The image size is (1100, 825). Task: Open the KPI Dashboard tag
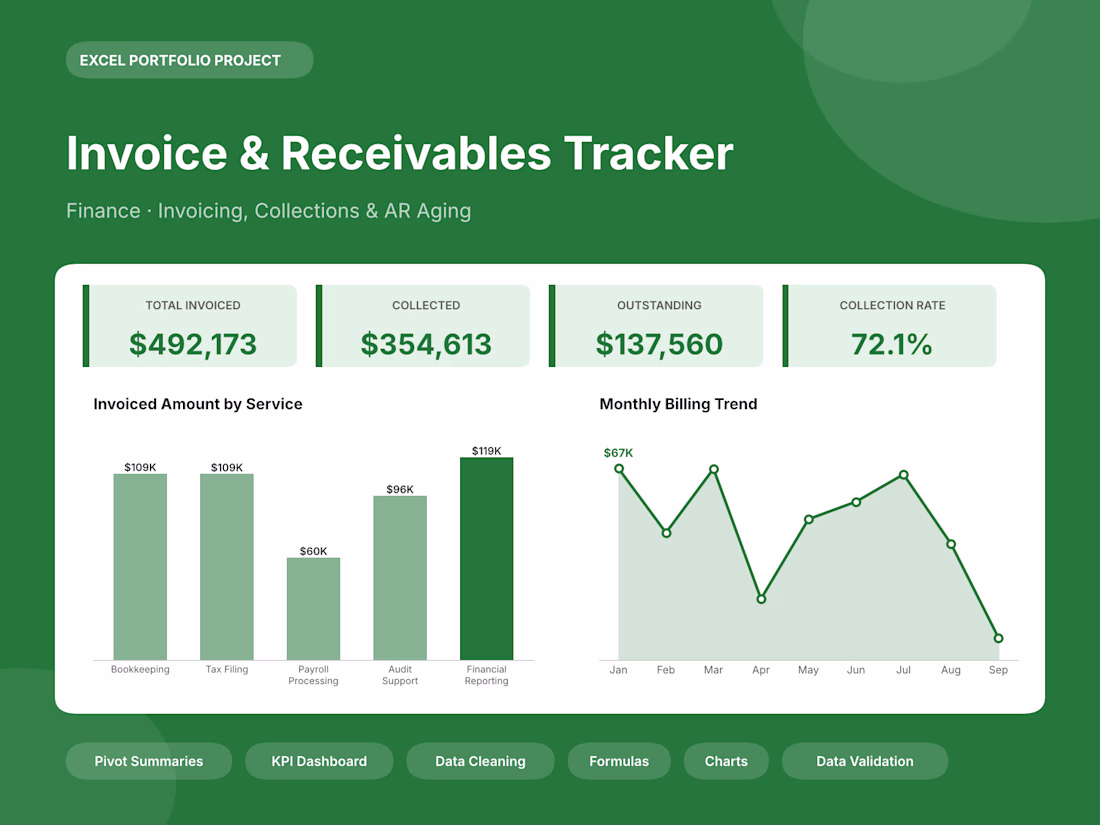tap(319, 761)
